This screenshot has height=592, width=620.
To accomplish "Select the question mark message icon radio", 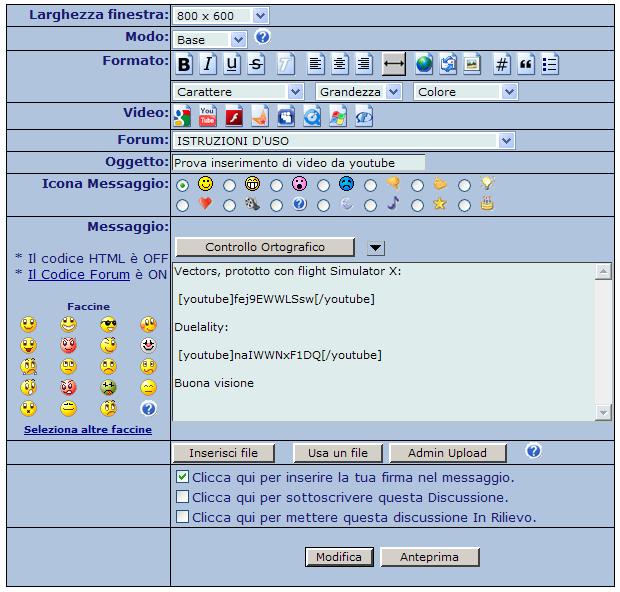I will (276, 206).
